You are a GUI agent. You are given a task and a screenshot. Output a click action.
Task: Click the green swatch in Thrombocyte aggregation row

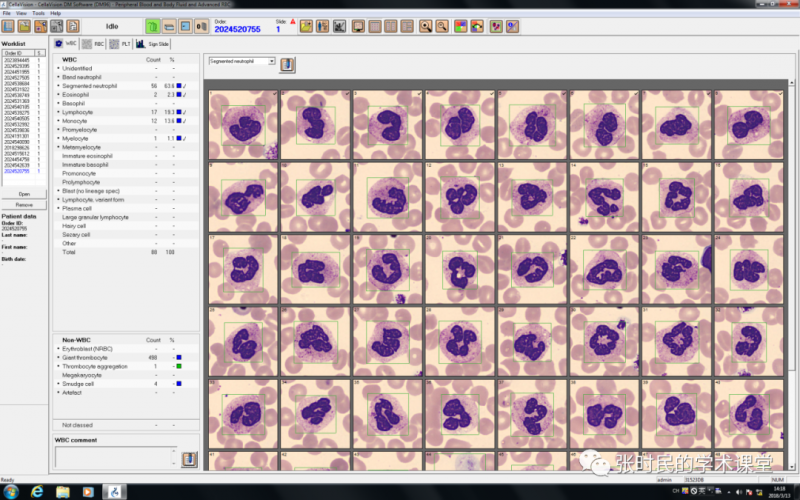click(179, 366)
